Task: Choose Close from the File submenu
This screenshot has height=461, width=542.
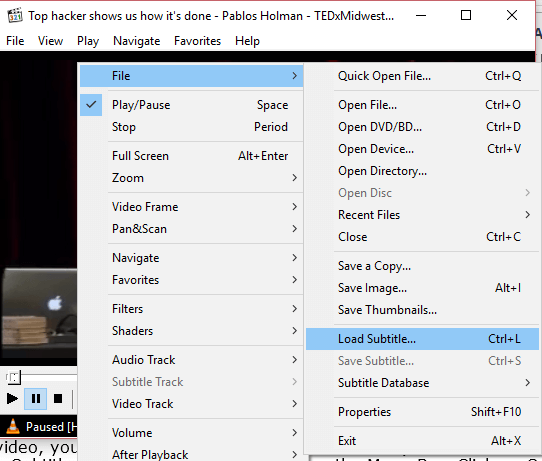Action: pyautogui.click(x=422, y=237)
